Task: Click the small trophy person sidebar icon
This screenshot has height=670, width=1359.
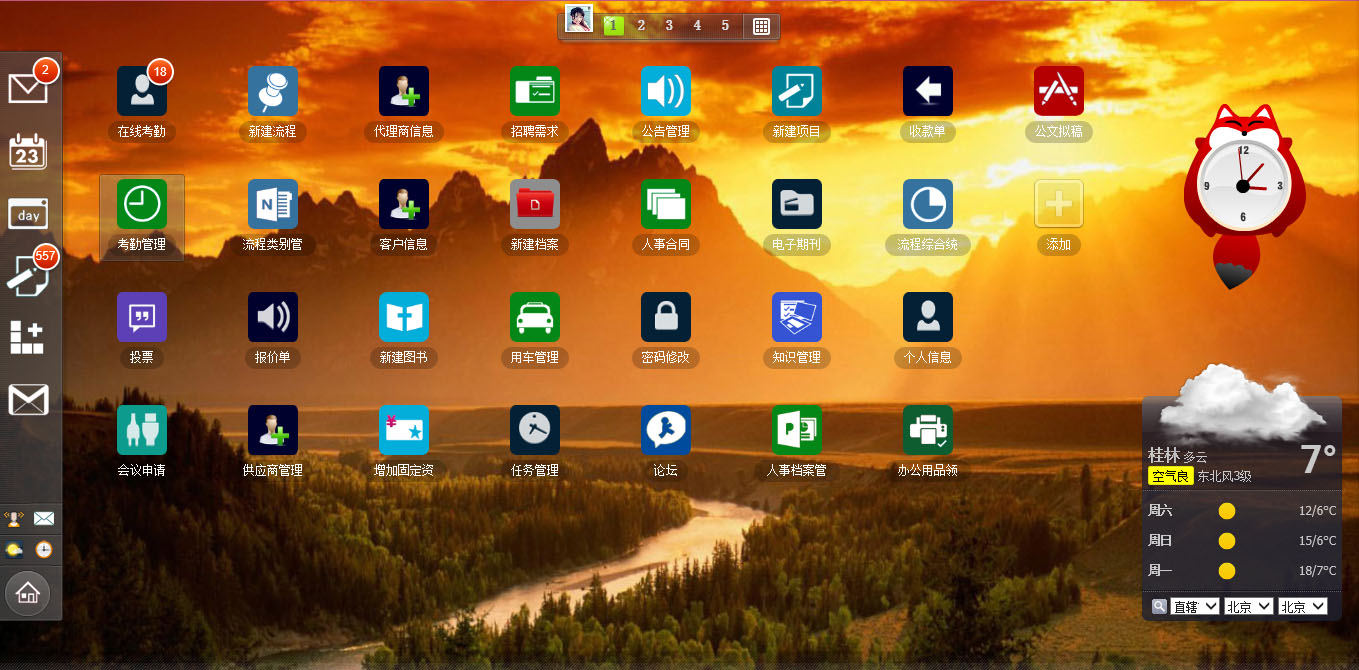Action: point(14,518)
